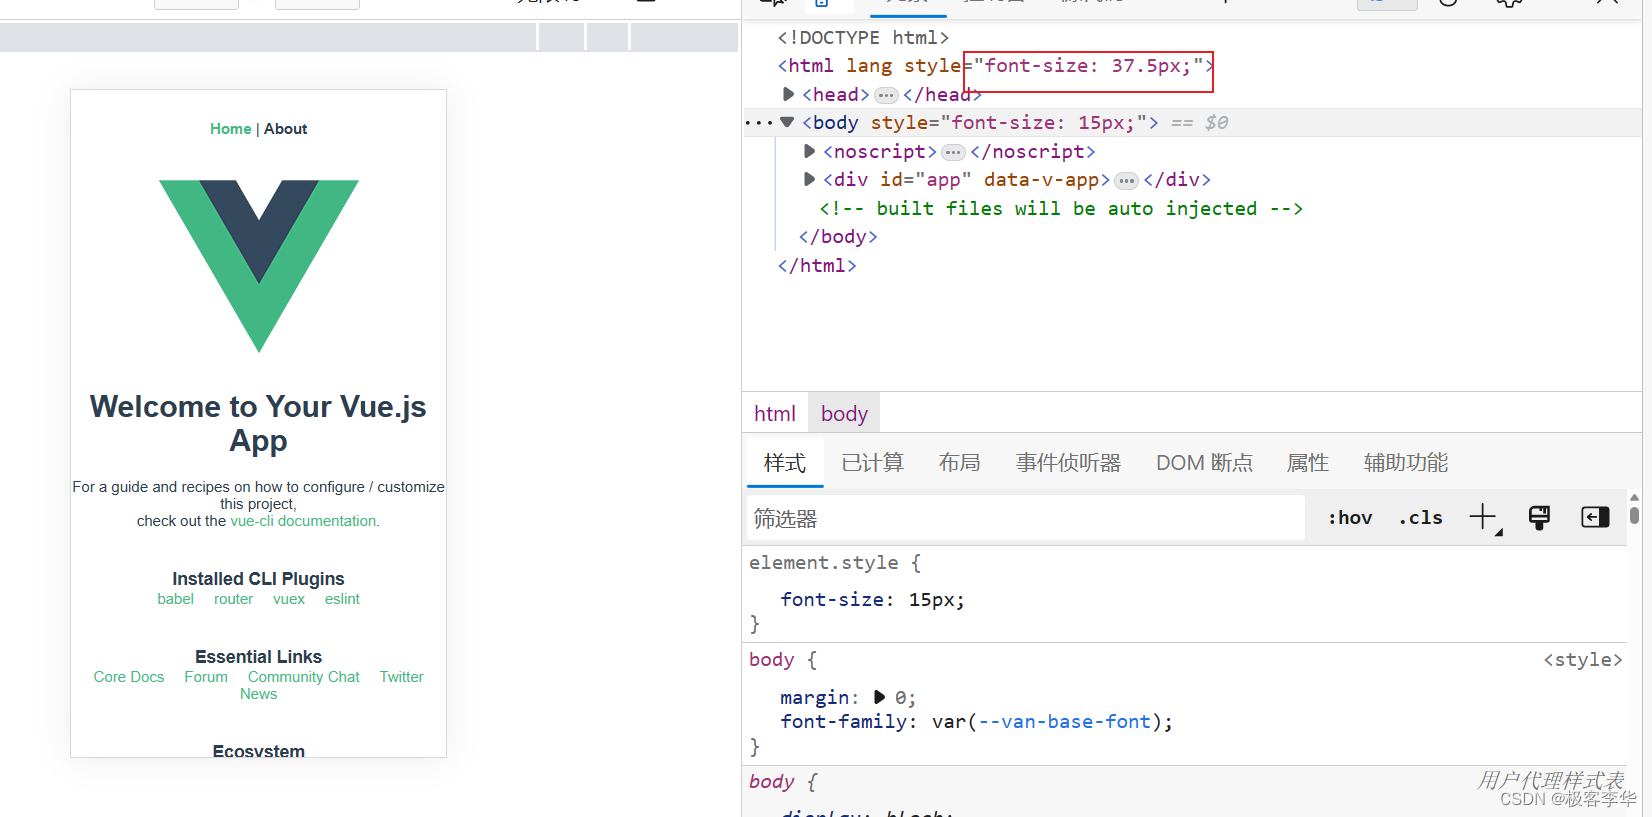Switch to the 布局 tab
Image resolution: width=1652 pixels, height=817 pixels.
tap(959, 462)
